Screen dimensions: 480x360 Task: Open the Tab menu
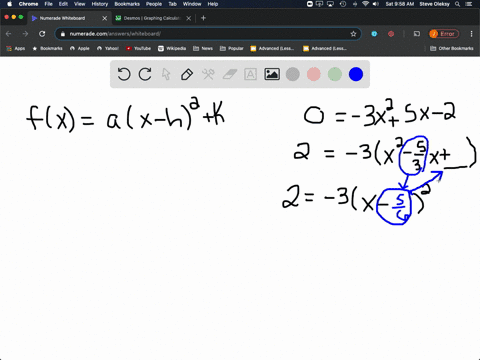pos(172,4)
